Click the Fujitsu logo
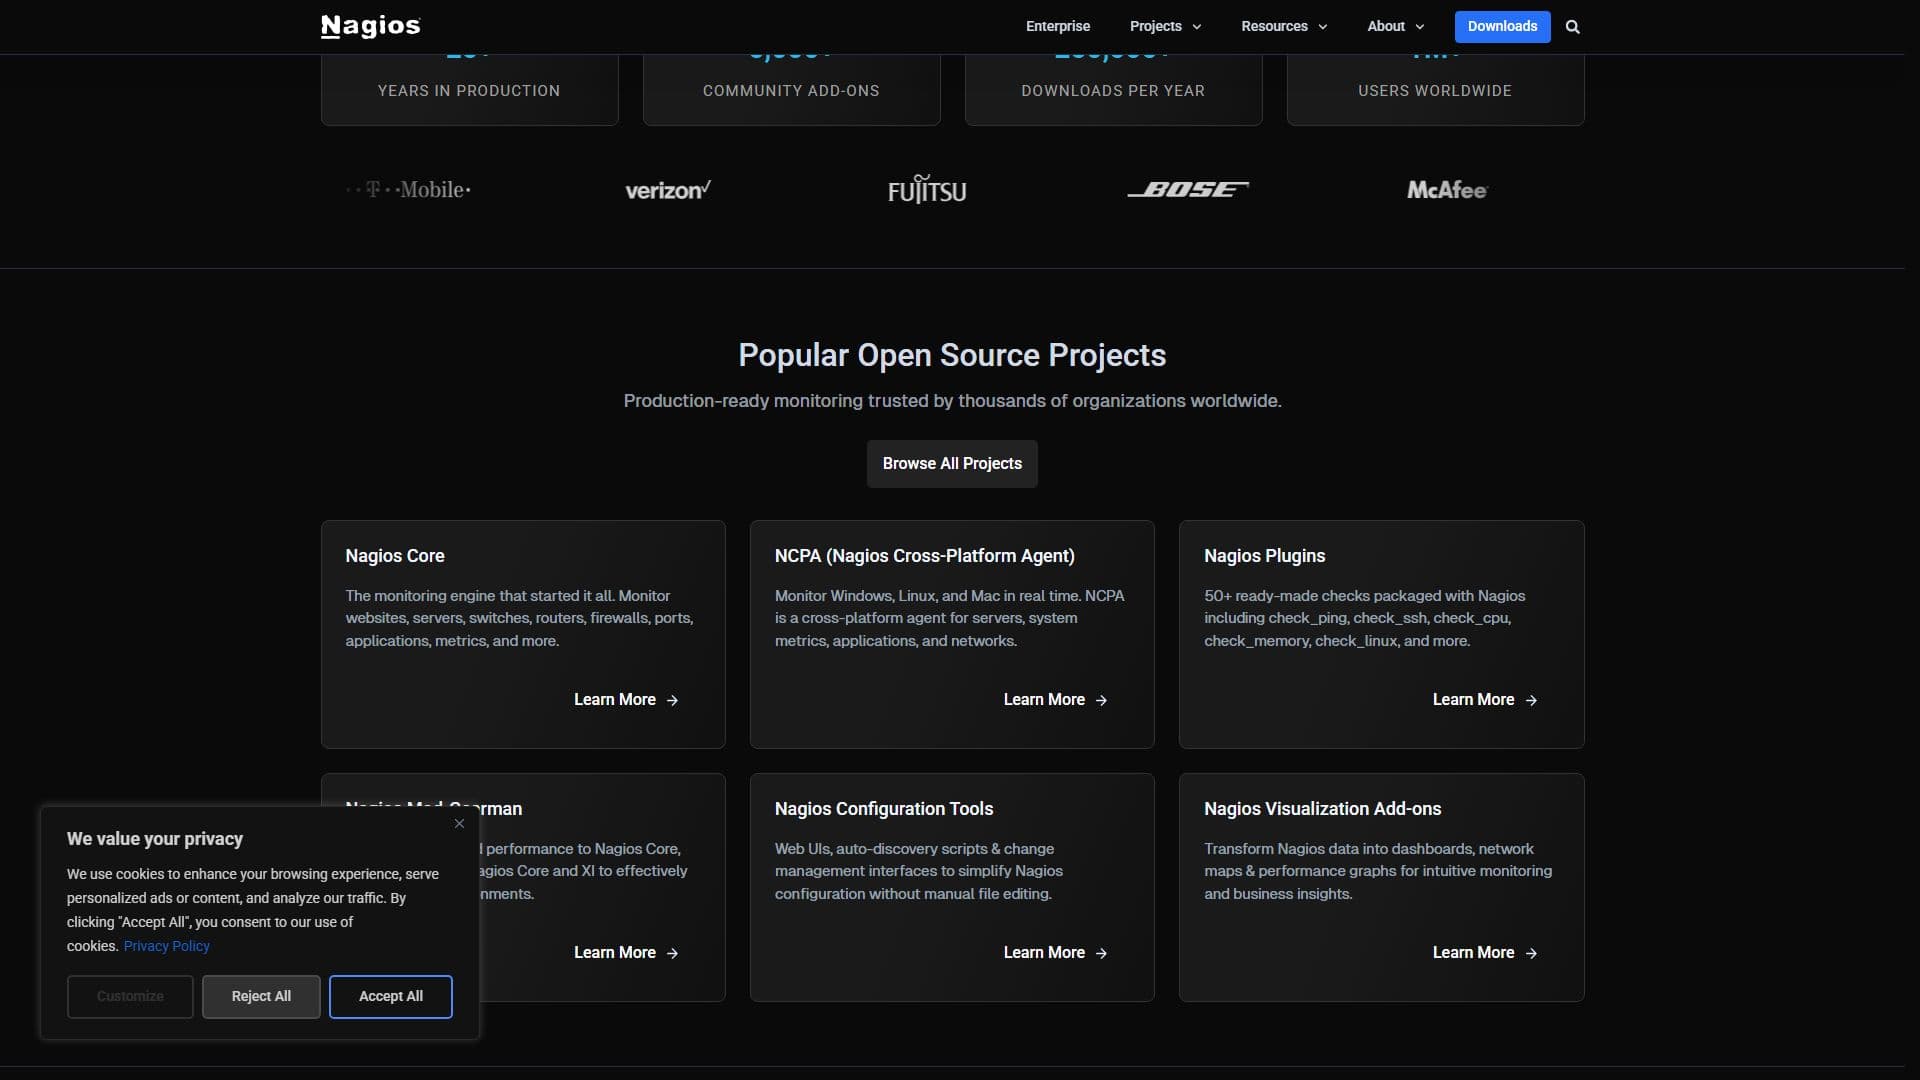Image resolution: width=1920 pixels, height=1080 pixels. tap(927, 189)
